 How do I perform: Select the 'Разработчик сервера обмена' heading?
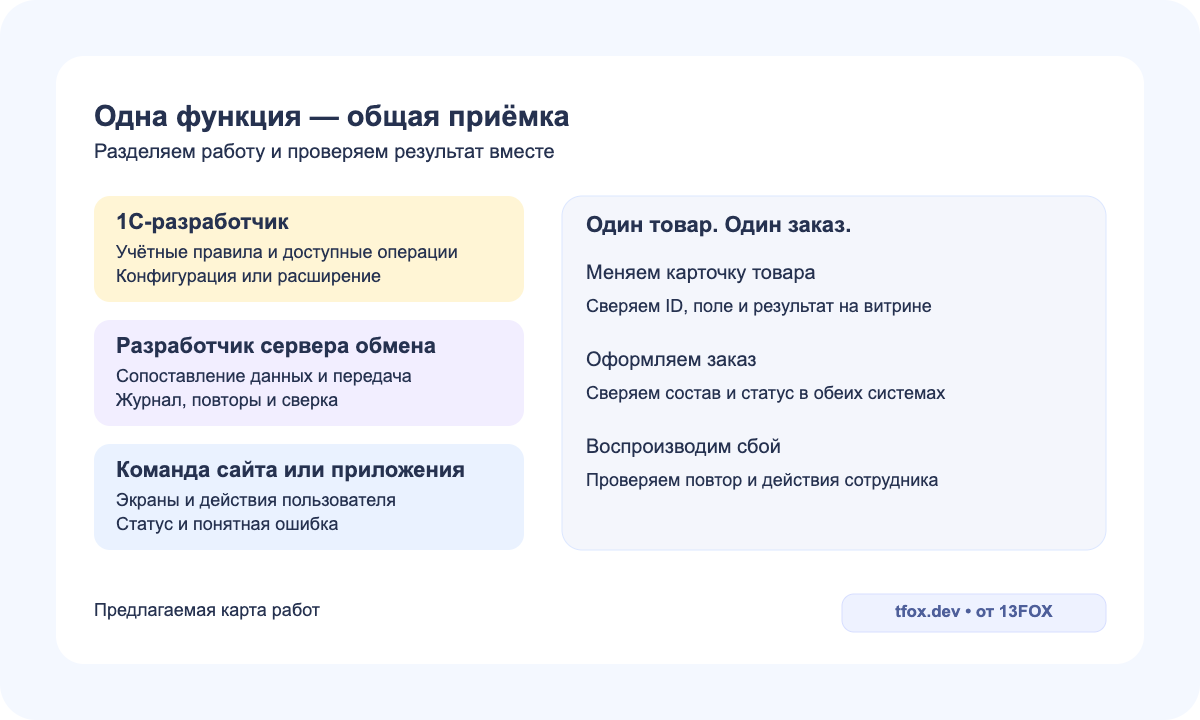coord(276,346)
